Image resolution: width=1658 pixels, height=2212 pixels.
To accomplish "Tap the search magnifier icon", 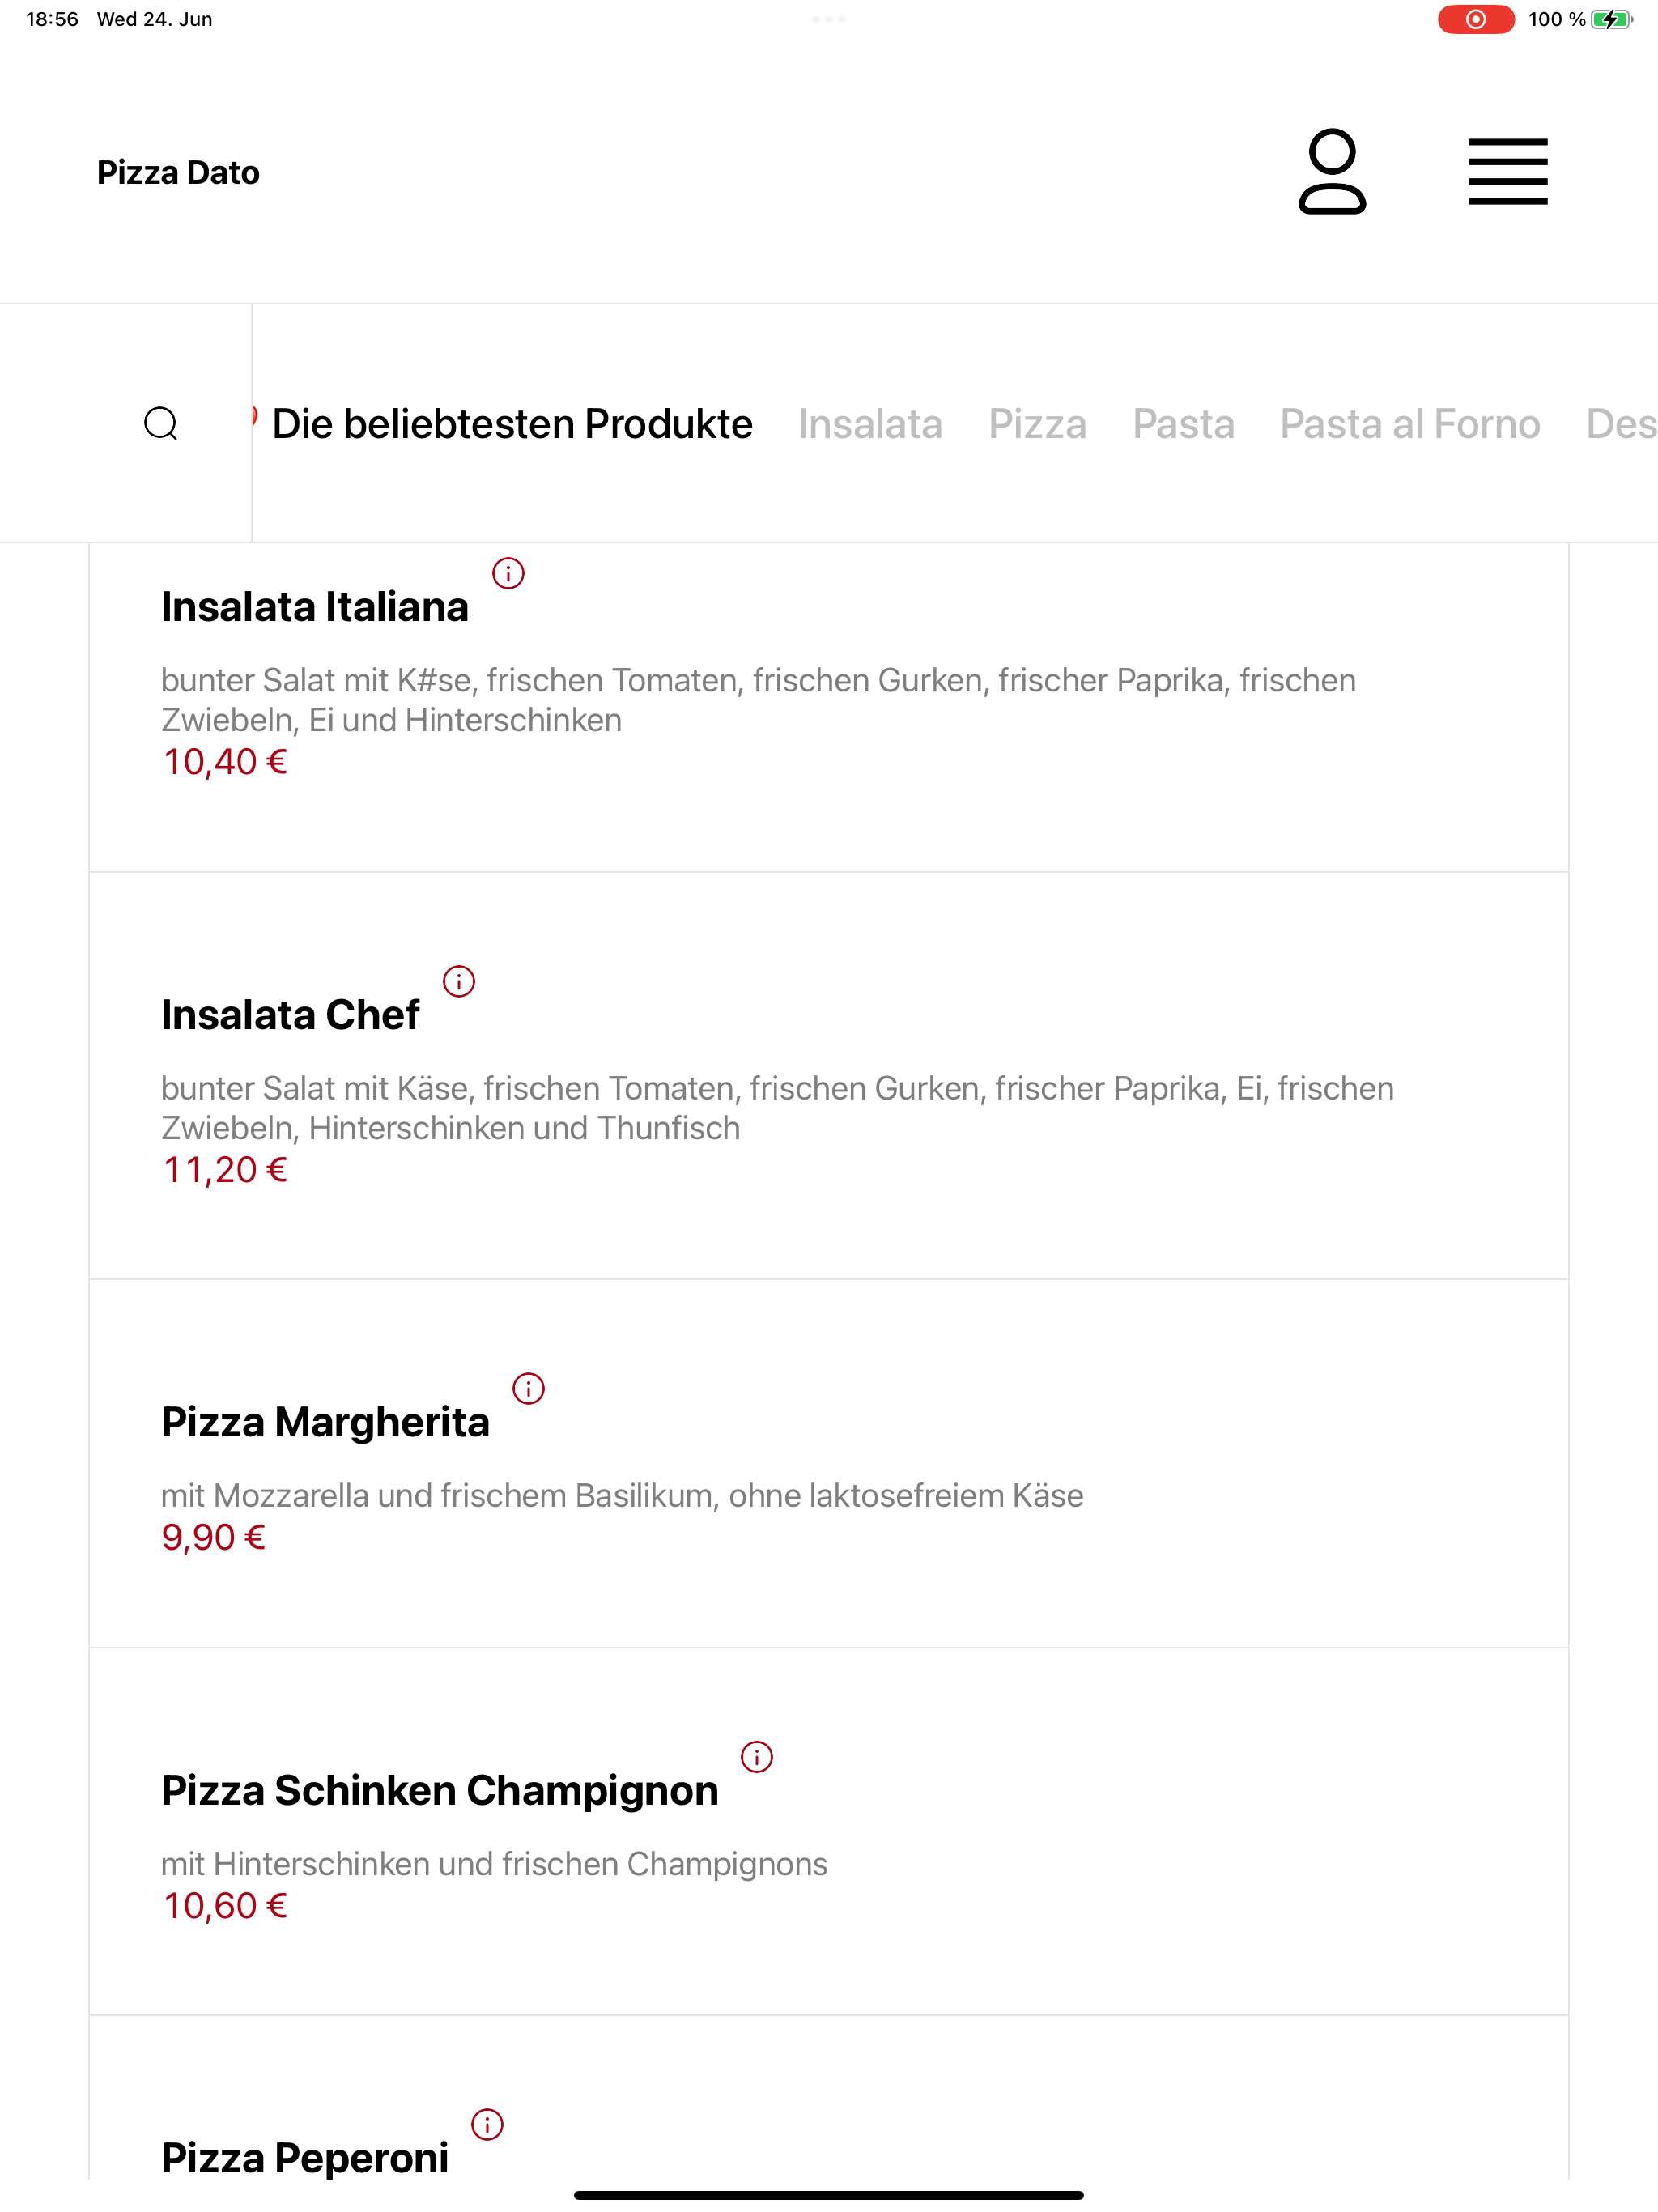I will pos(161,424).
